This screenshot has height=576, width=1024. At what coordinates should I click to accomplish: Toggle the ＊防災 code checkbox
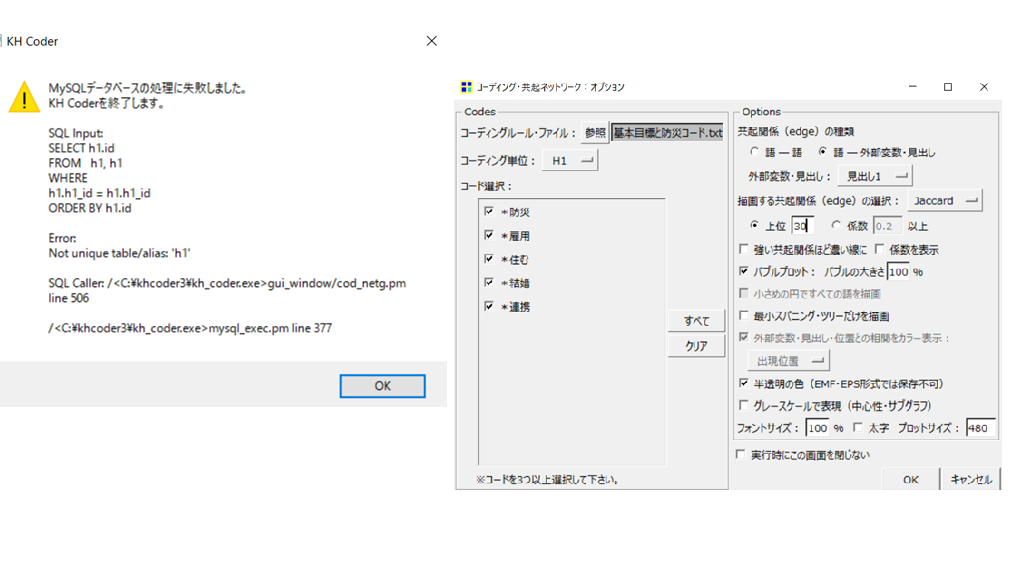[489, 212]
